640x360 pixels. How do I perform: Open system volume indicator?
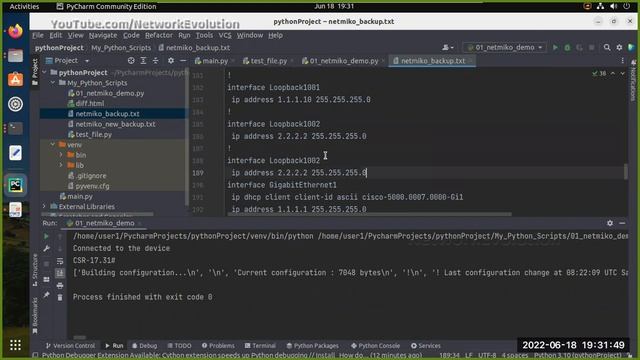pyautogui.click(x=613, y=7)
